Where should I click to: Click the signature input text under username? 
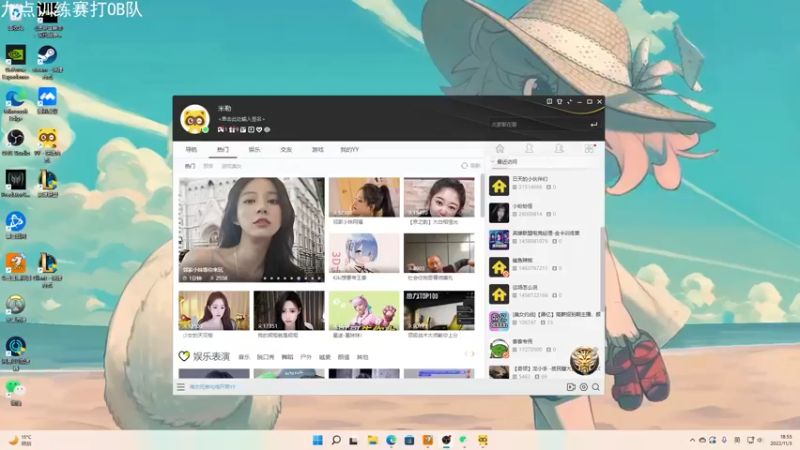point(241,119)
